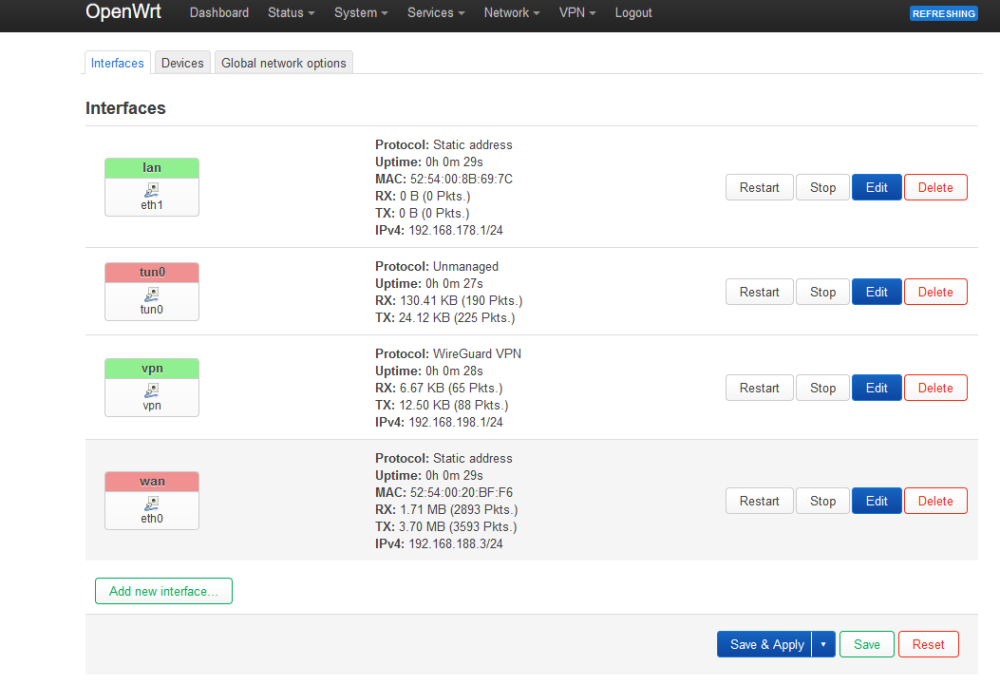
Task: Click Add new interface button
Action: point(164,591)
